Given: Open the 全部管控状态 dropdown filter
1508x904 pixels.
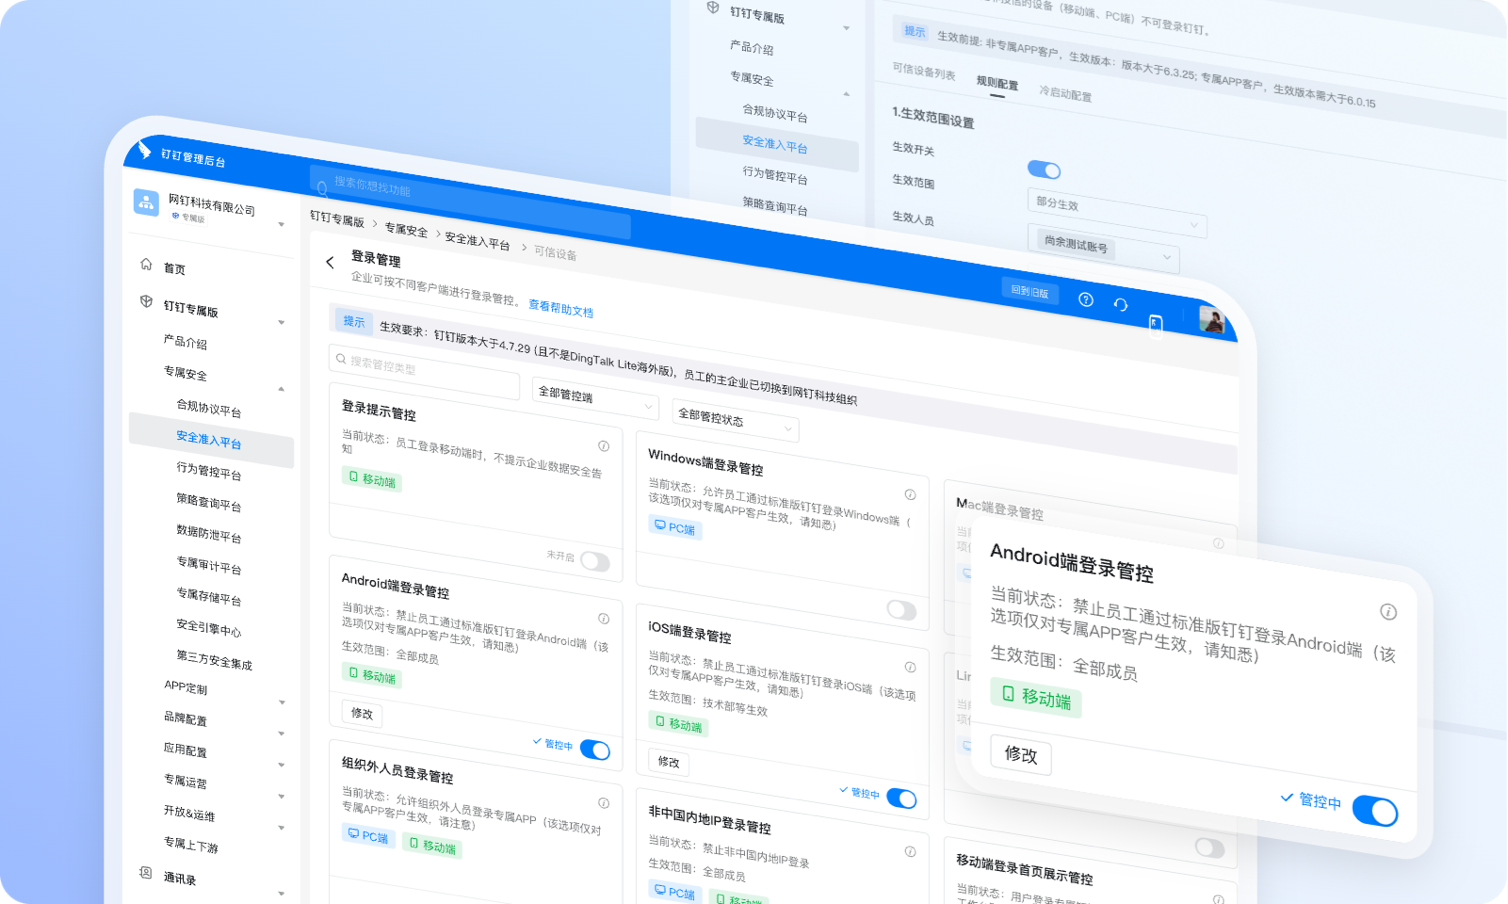Looking at the screenshot, I should (735, 420).
